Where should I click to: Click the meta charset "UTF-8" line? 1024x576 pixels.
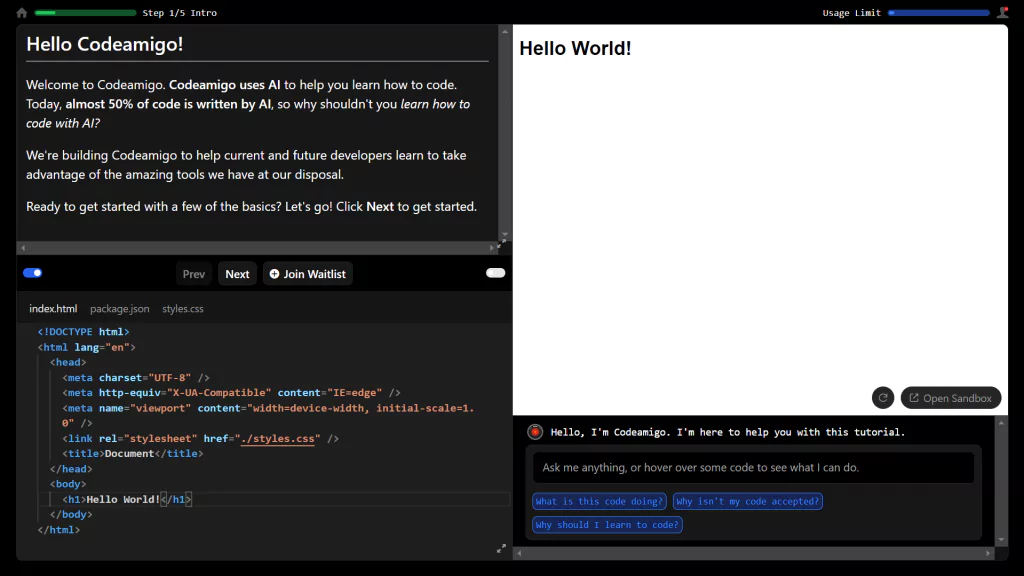pos(136,377)
